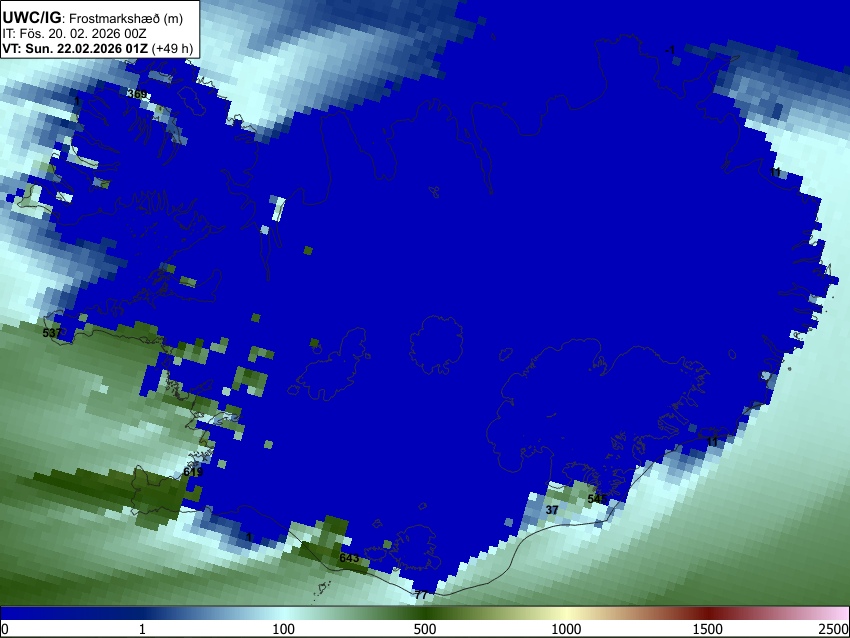Viewport: 850px width, 638px height.
Task: Click the map value '619' near Reykjavík
Action: tap(193, 472)
